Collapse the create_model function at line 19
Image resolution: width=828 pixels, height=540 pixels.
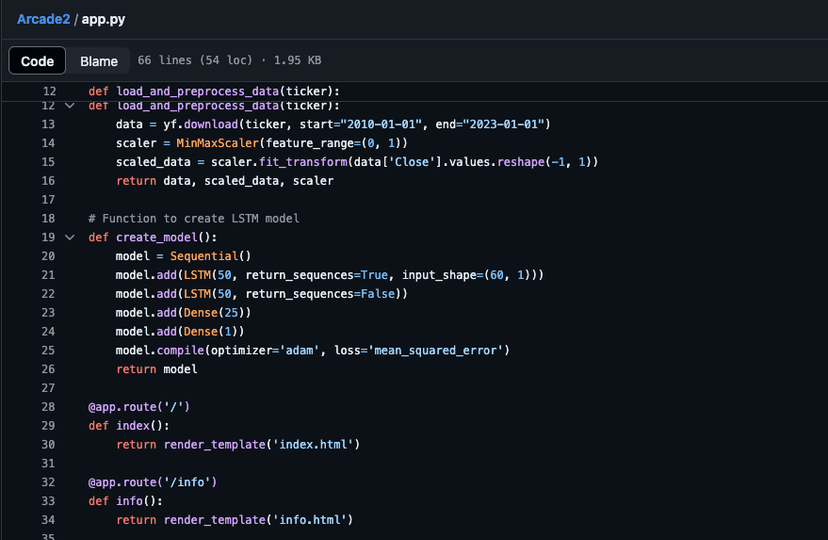click(69, 237)
